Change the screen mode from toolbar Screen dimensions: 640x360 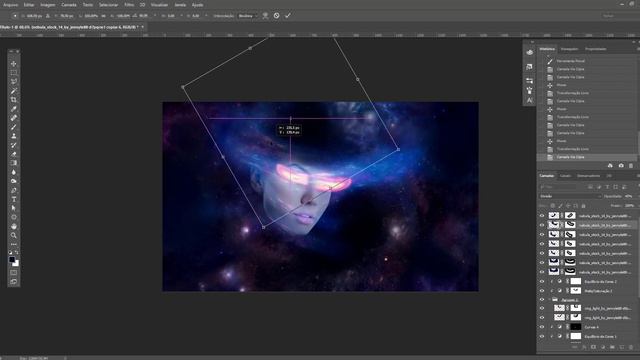(13, 282)
